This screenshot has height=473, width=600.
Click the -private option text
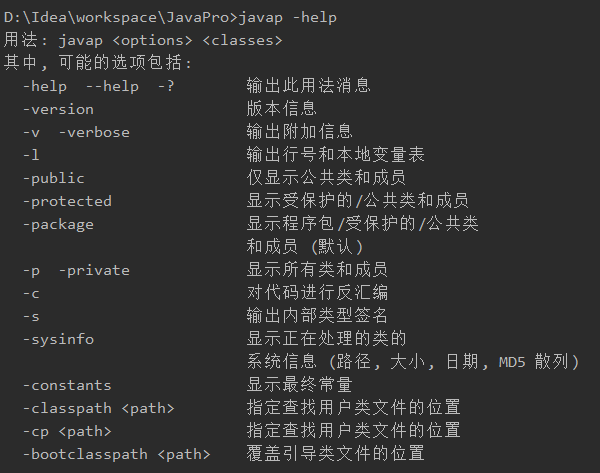[94, 271]
